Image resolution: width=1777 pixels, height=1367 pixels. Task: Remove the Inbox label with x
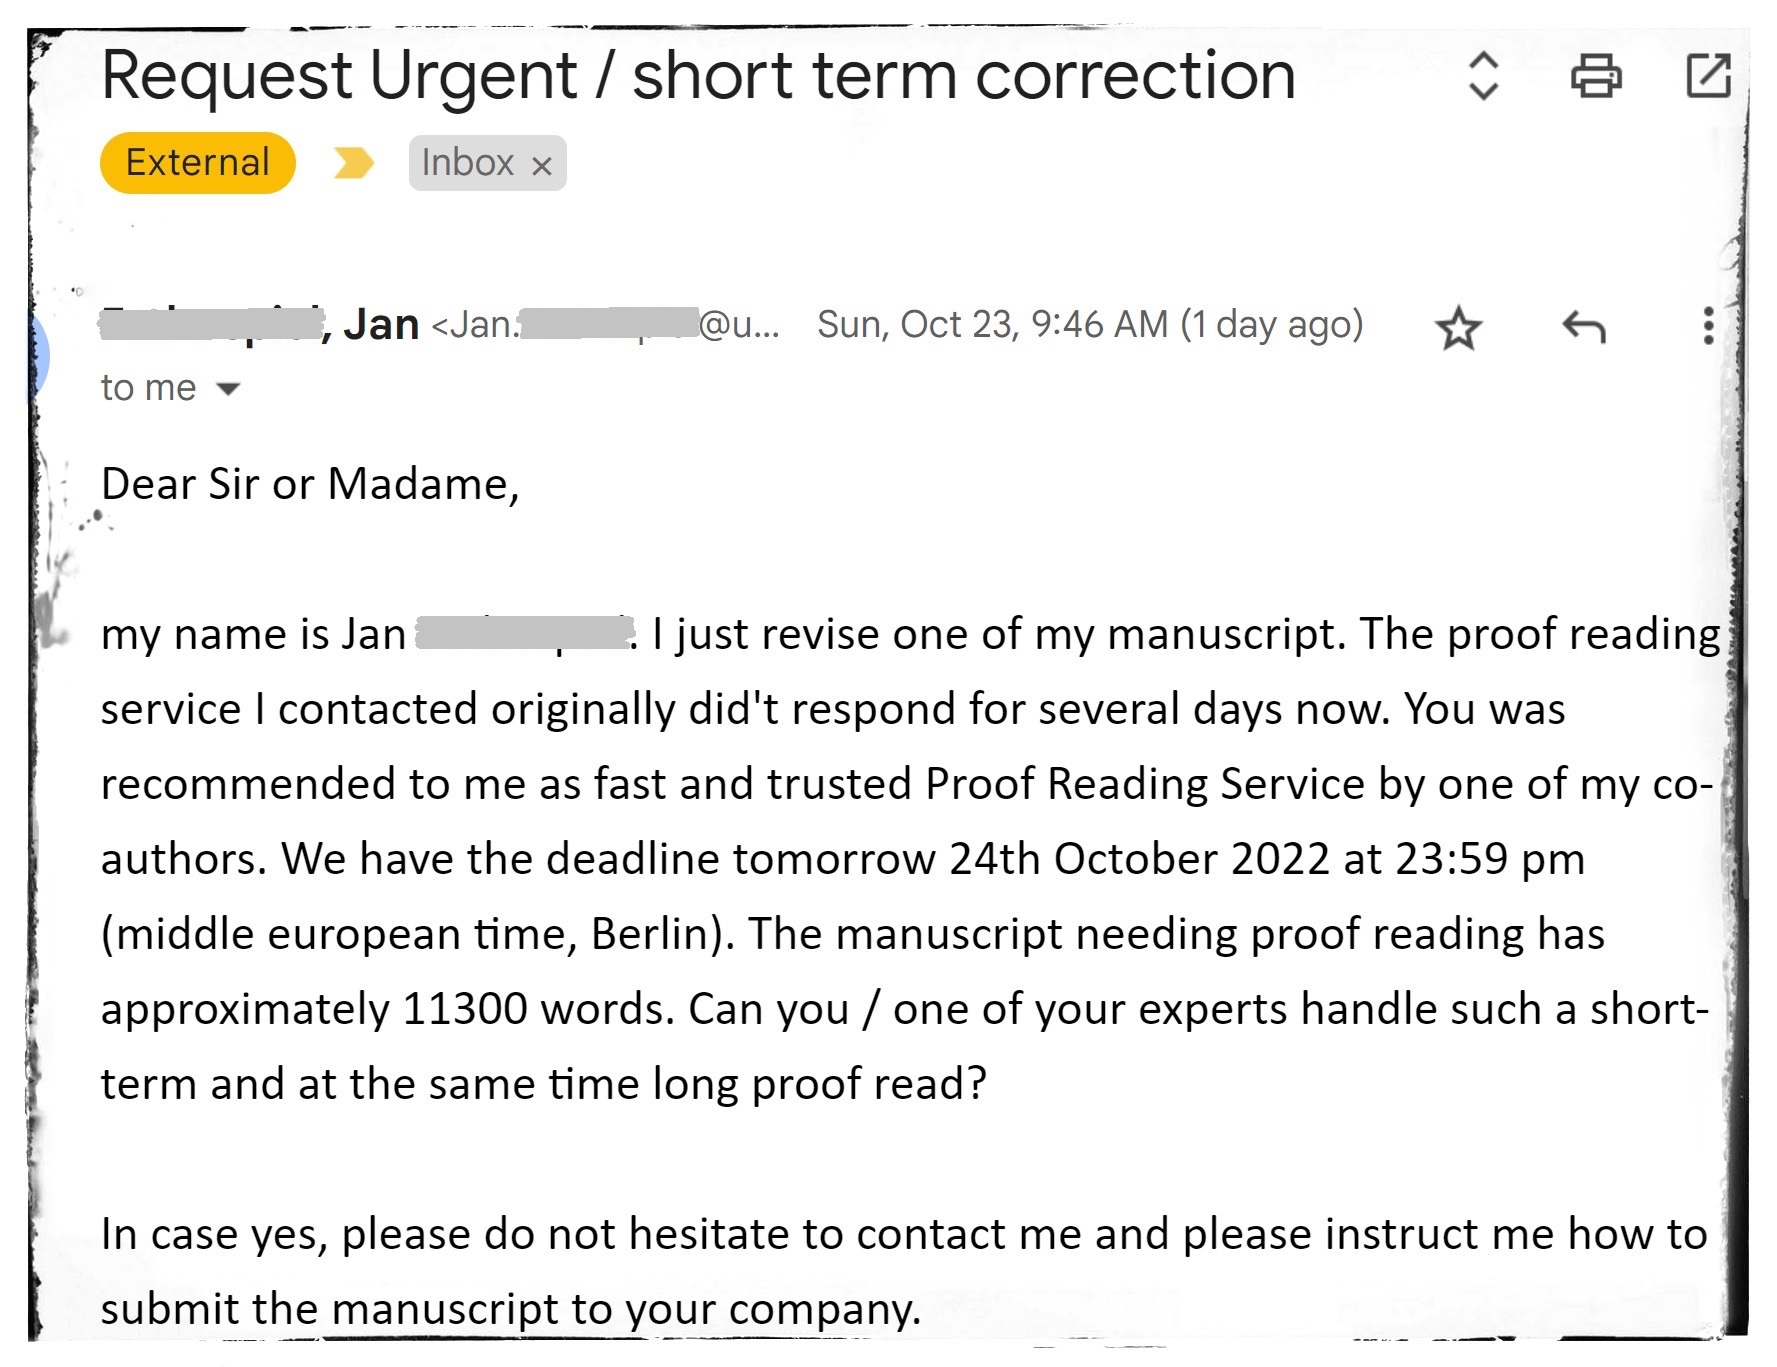pyautogui.click(x=541, y=165)
